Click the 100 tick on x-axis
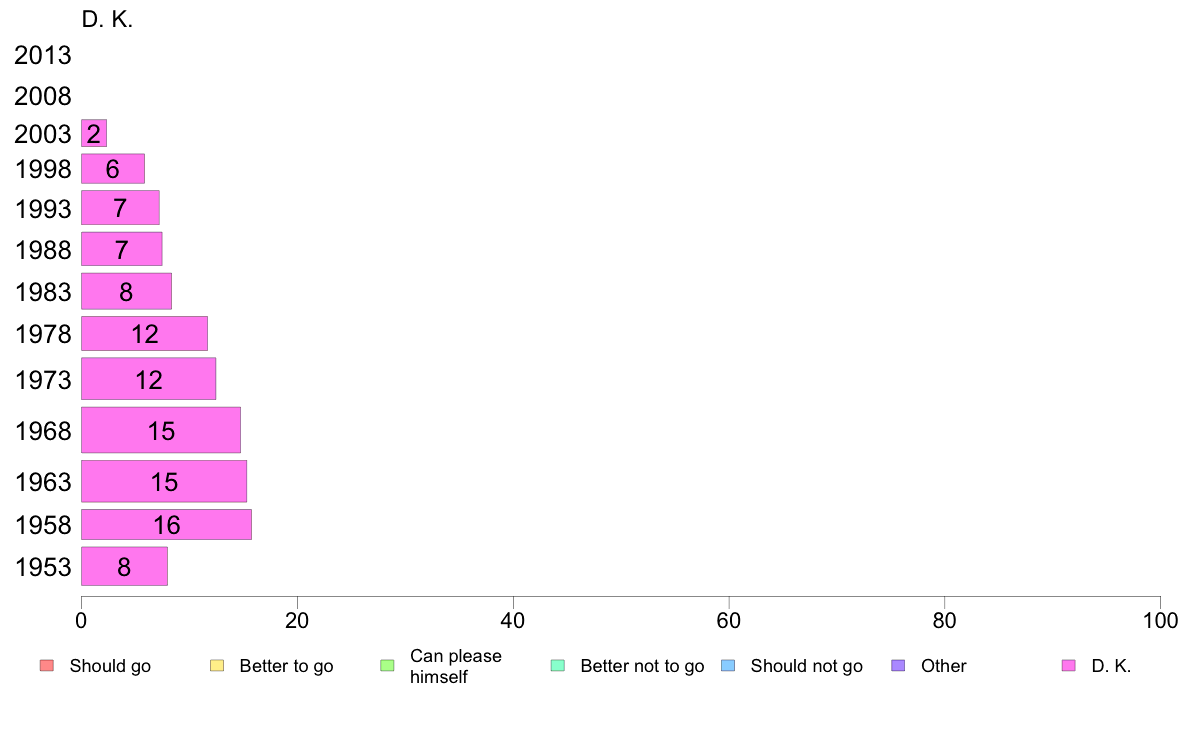This screenshot has height=736, width=1188. click(1160, 621)
